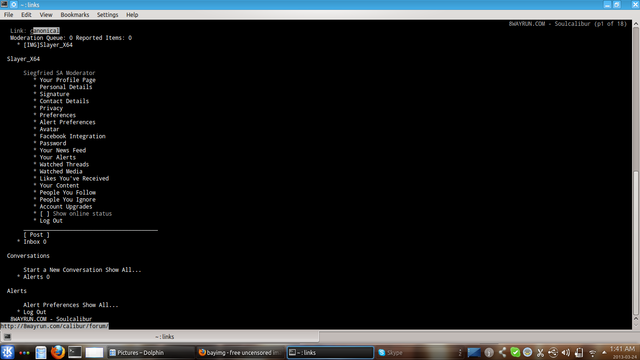Screen dimensions: 640x360
Task: Open the Settings menu
Action: [107, 15]
